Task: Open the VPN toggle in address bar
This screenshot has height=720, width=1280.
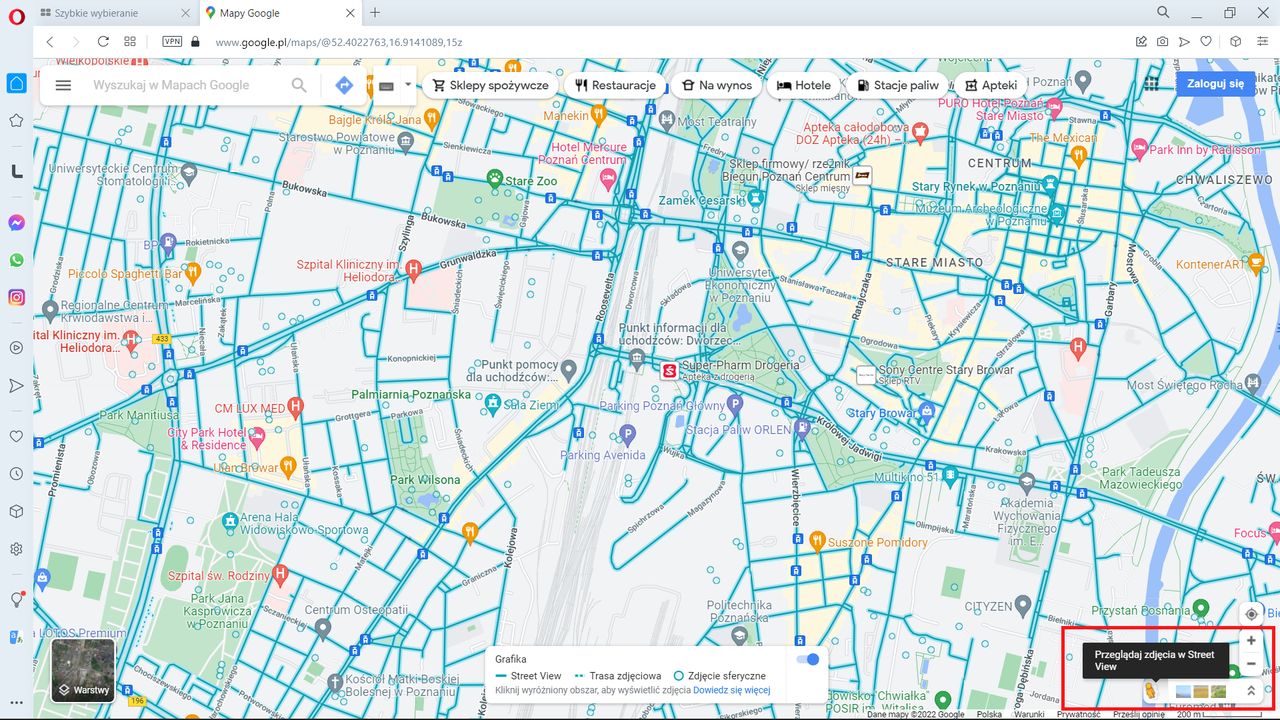Action: click(x=172, y=42)
